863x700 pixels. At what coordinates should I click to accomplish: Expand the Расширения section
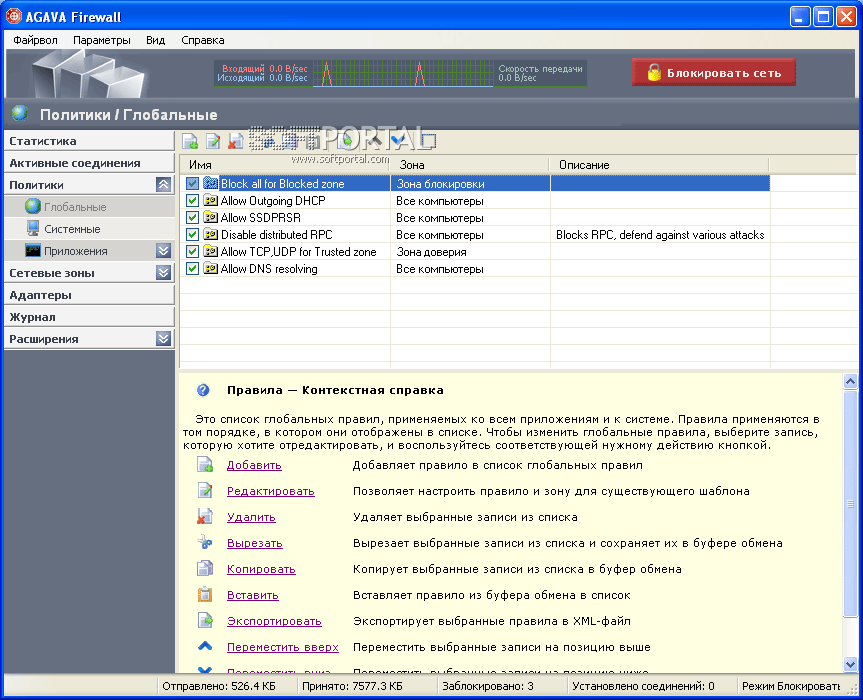(164, 339)
